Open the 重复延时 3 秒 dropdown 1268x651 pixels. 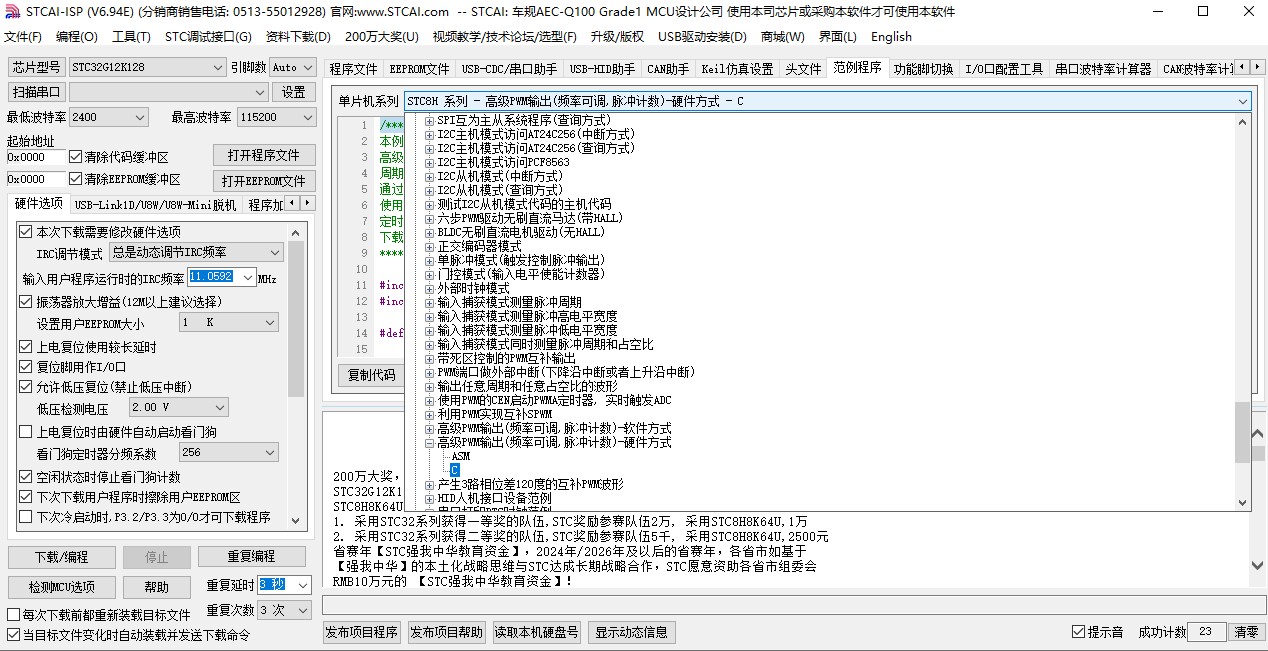(x=303, y=585)
